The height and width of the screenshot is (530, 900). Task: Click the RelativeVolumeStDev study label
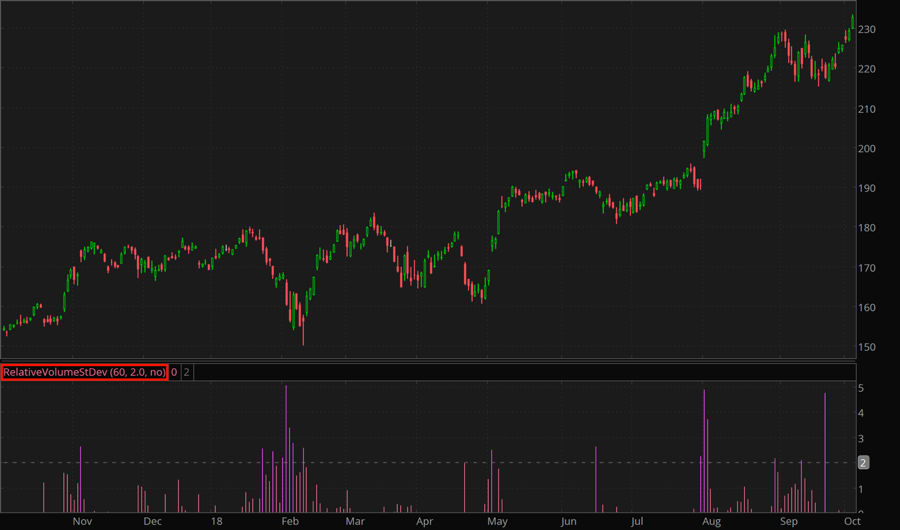tap(84, 372)
